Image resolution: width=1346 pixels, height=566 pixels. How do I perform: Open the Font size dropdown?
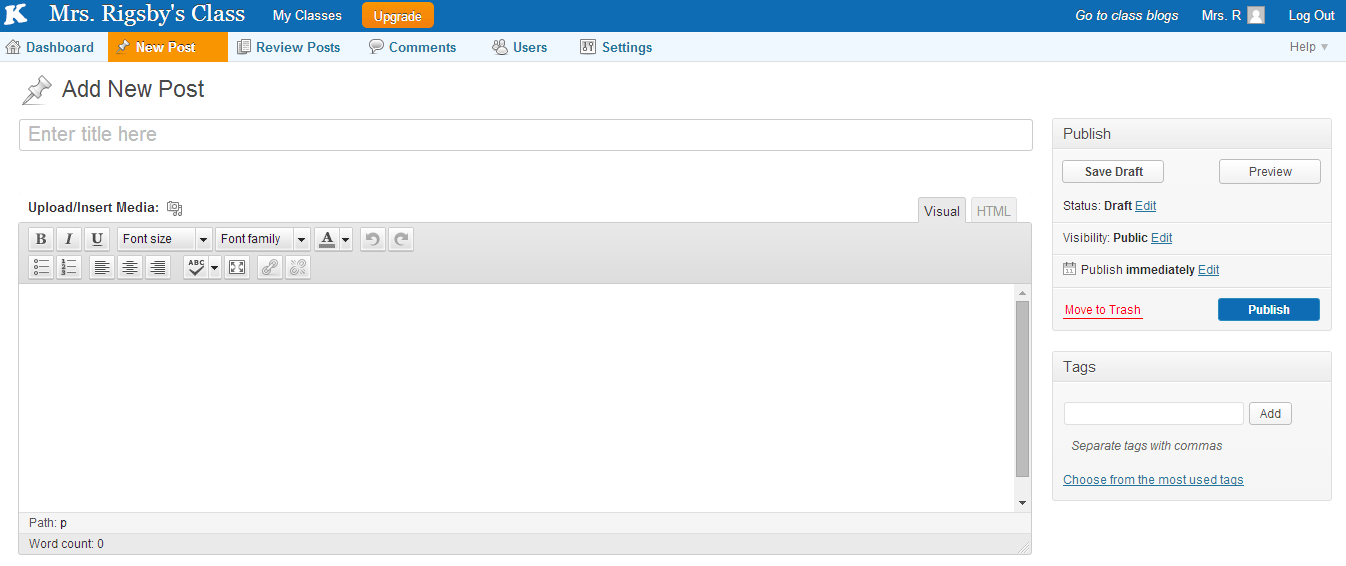pos(165,239)
